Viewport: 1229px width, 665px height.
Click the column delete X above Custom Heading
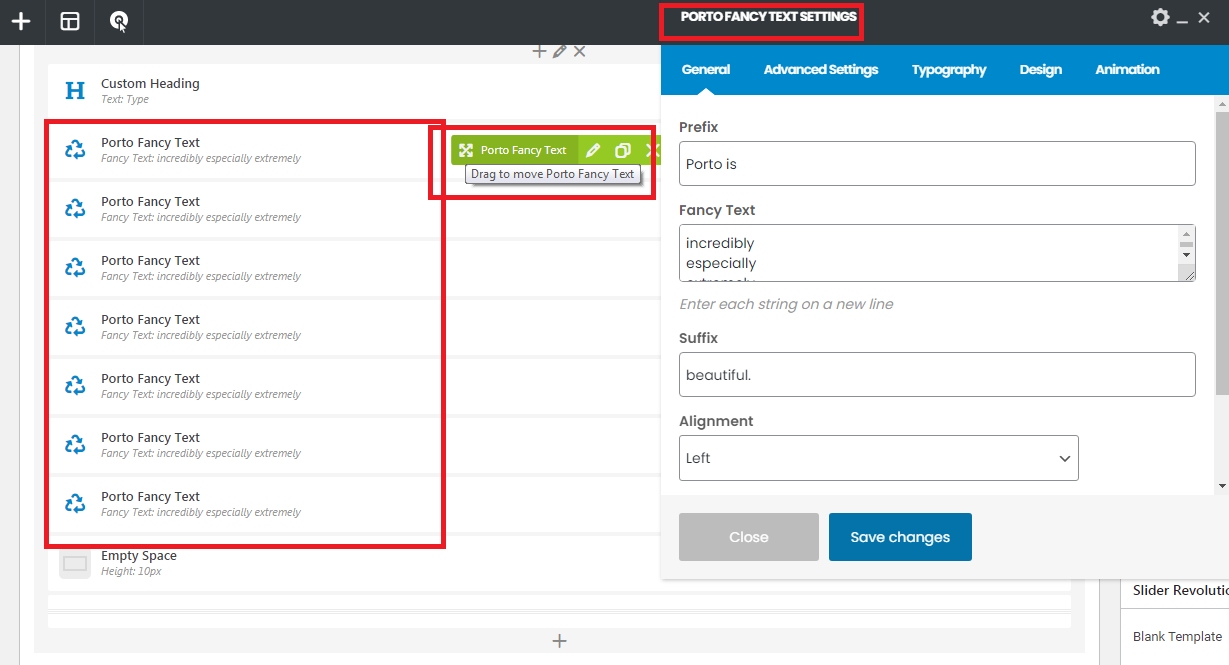(x=579, y=51)
